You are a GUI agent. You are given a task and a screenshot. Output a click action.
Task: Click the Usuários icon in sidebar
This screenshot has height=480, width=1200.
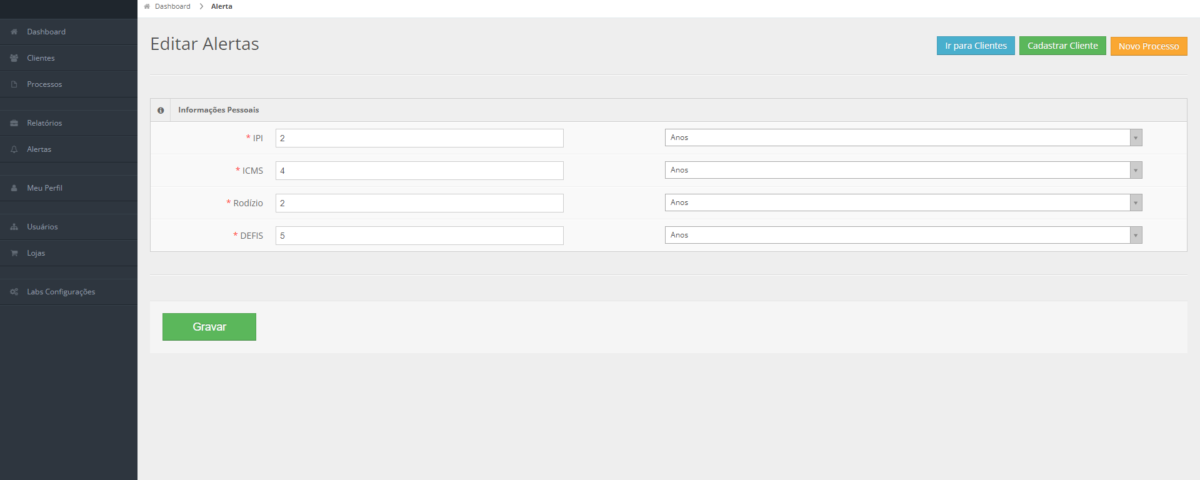14,227
